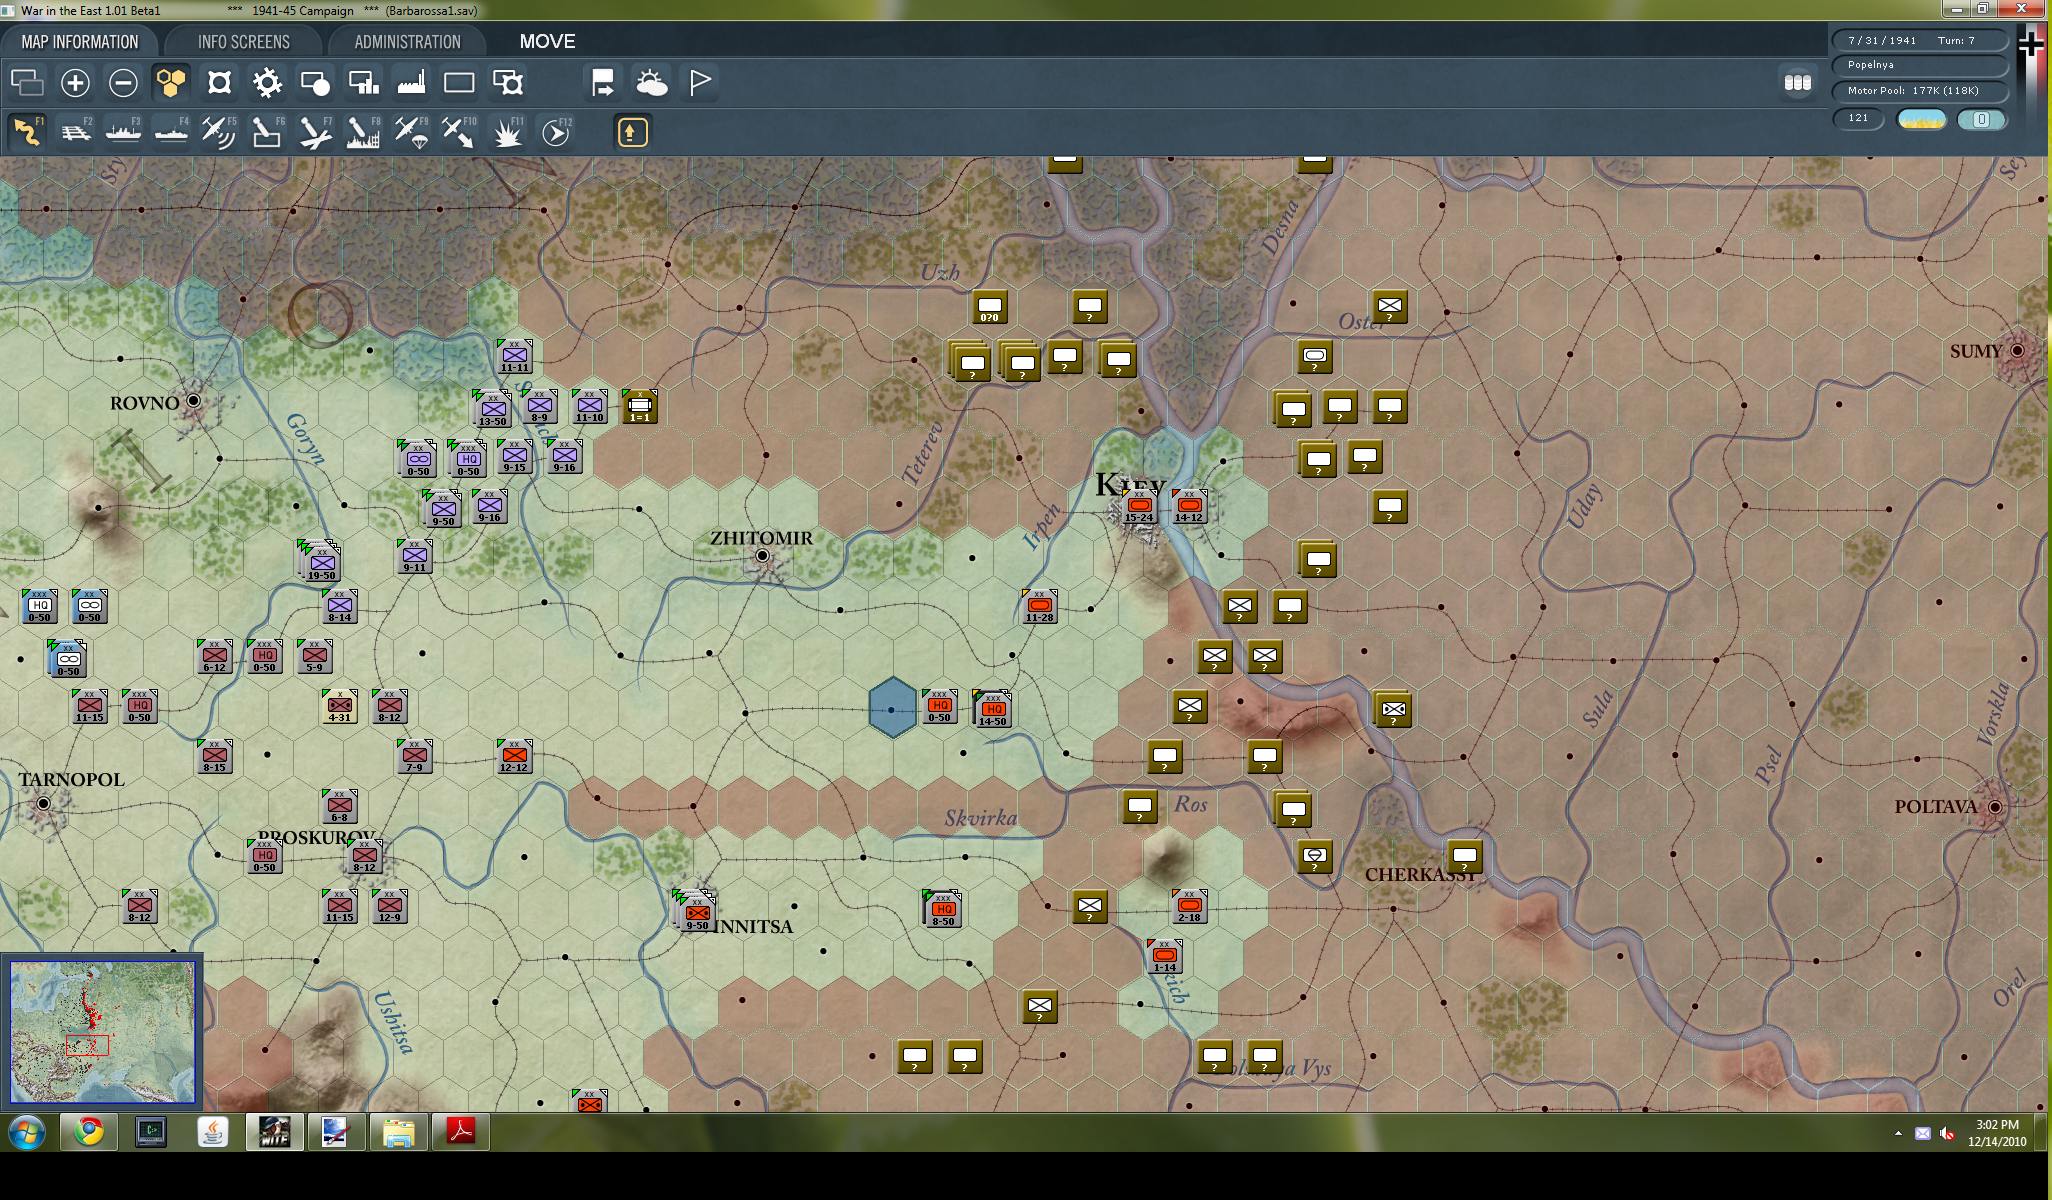This screenshot has width=2052, height=1200.
Task: Click the square-with-corners icon beside hex grid
Action: click(219, 83)
